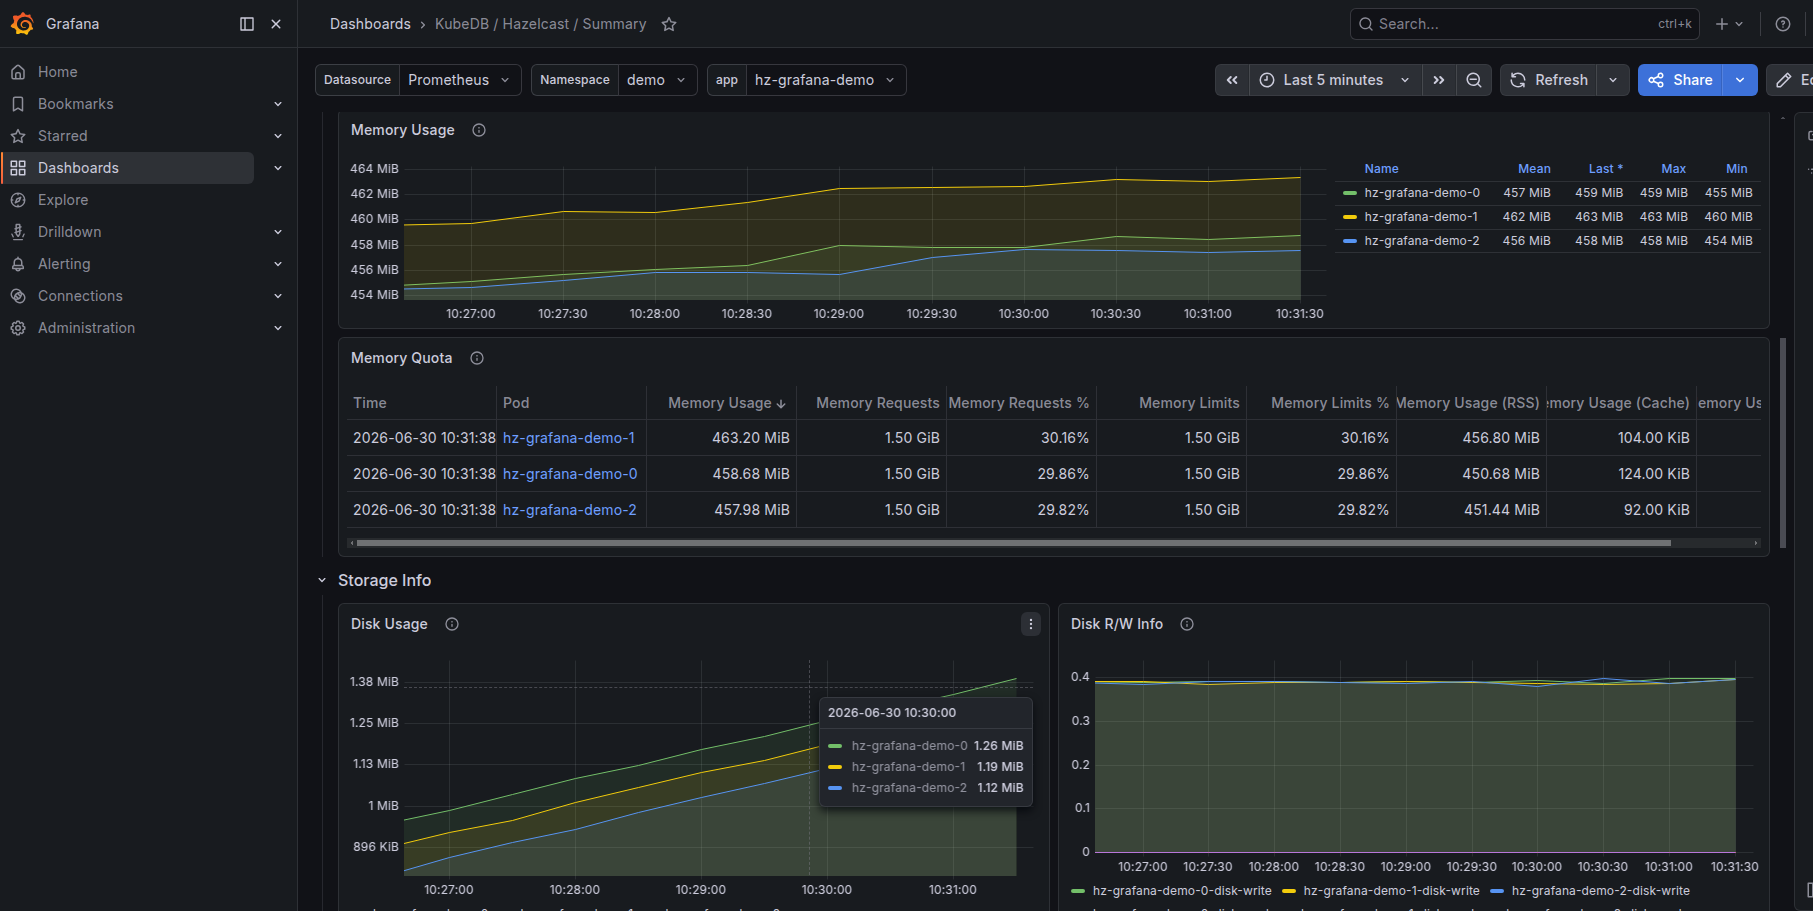Click the Refresh button
Image resolution: width=1813 pixels, height=911 pixels.
click(1549, 80)
